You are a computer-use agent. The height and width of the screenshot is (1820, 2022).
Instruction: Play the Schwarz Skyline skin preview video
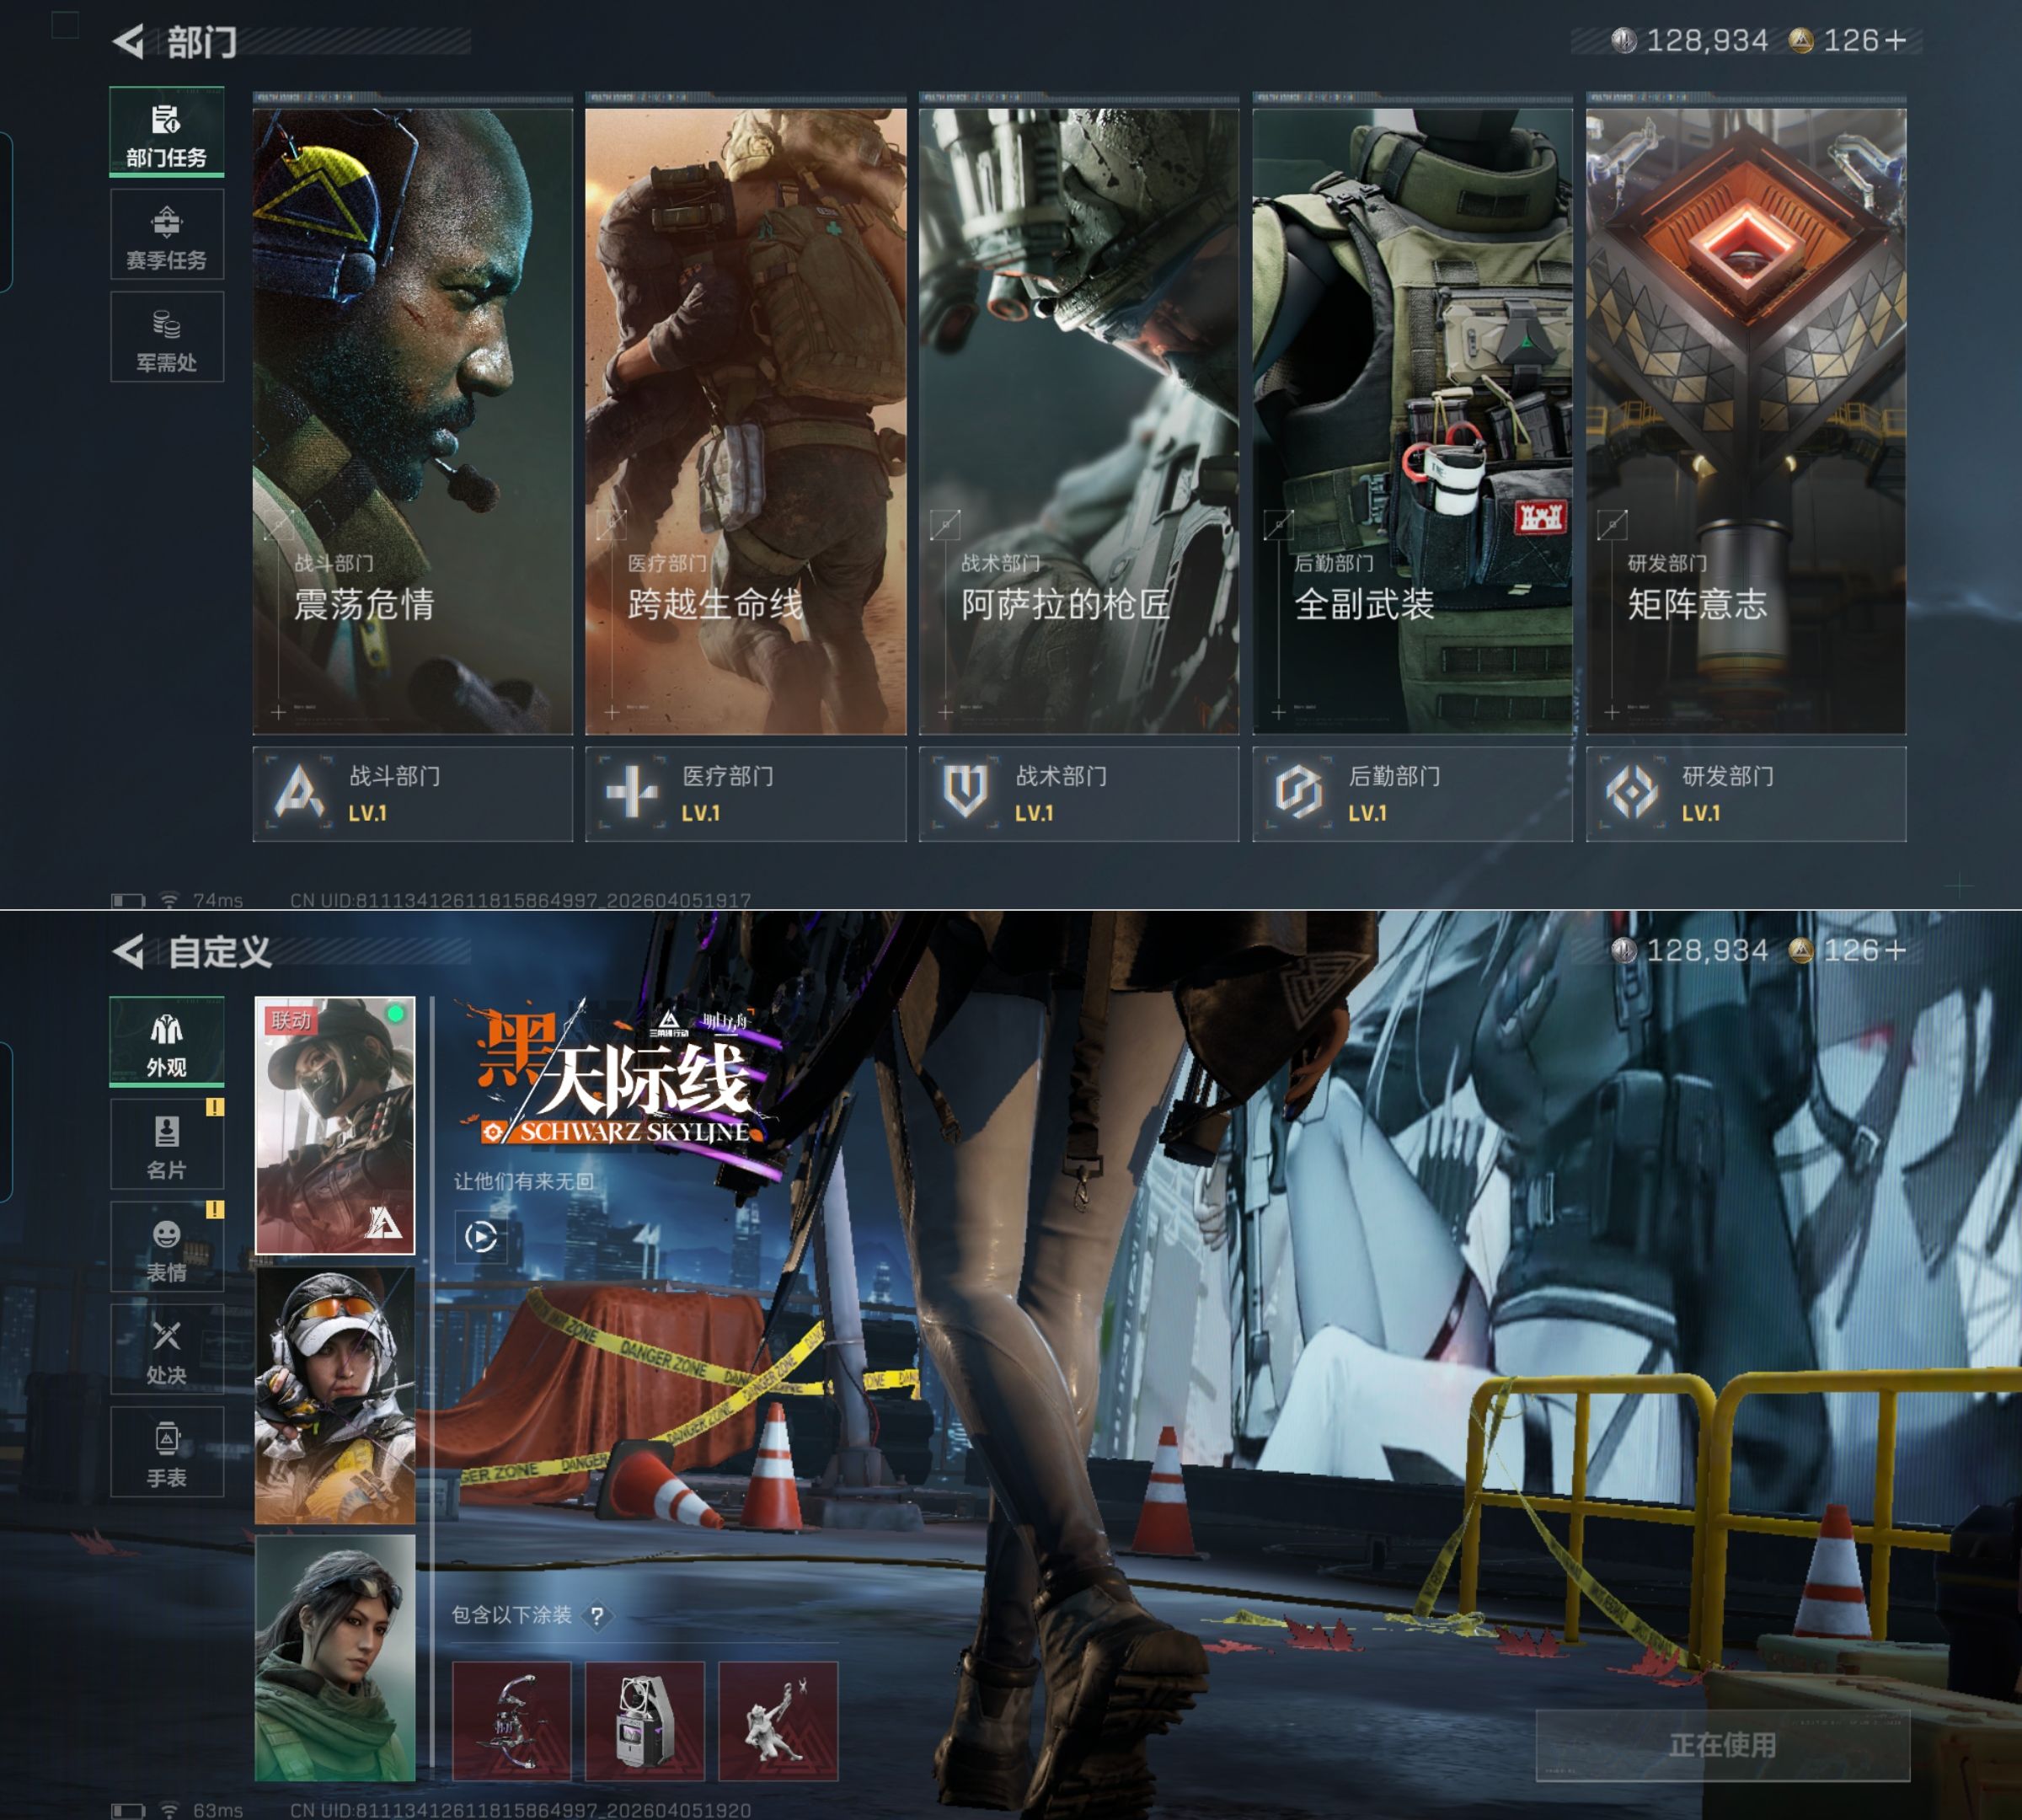480,1237
